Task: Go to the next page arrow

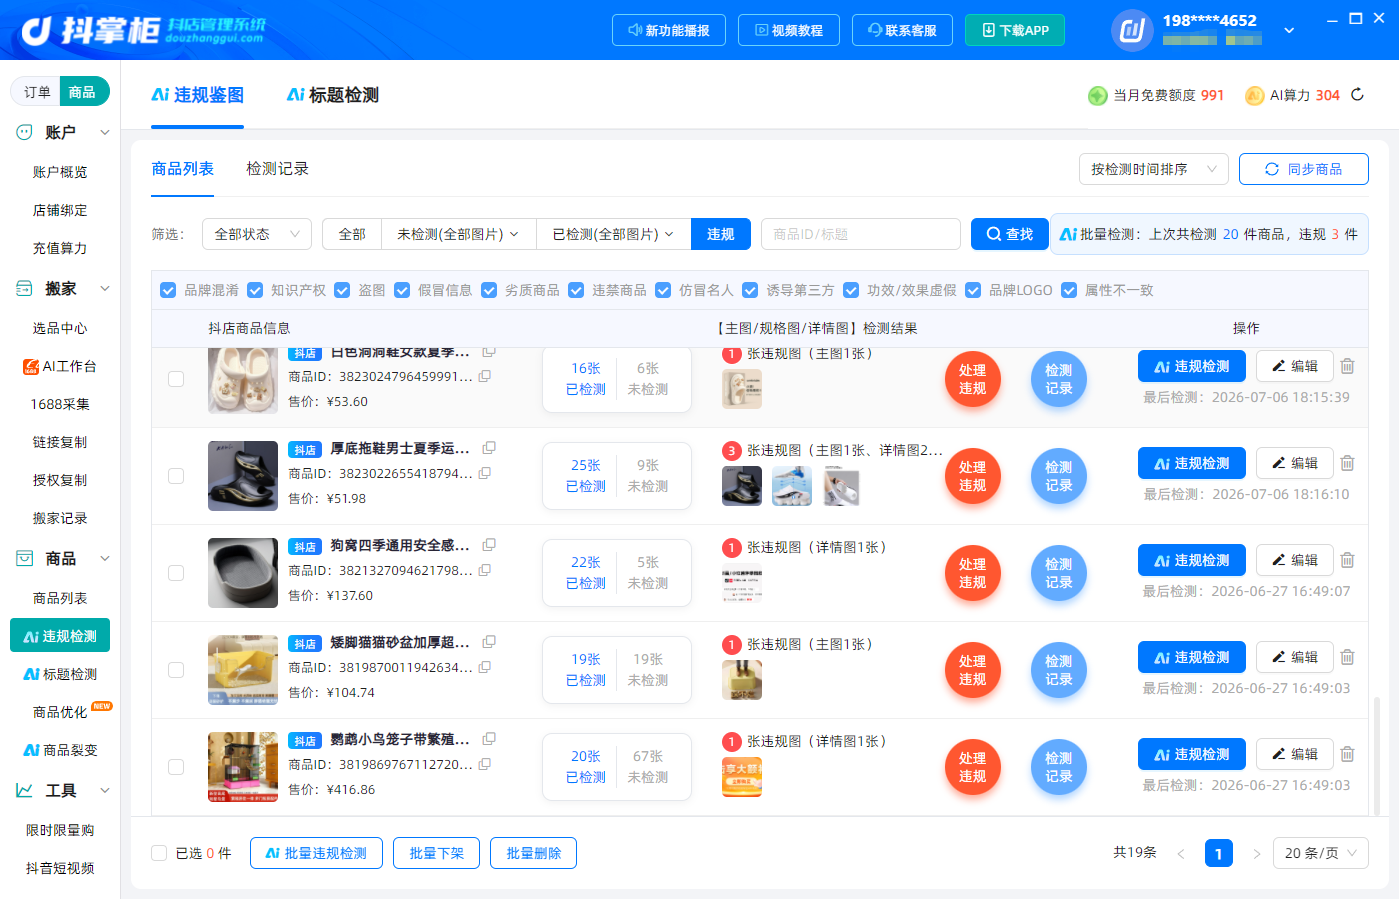Action: tap(1257, 854)
